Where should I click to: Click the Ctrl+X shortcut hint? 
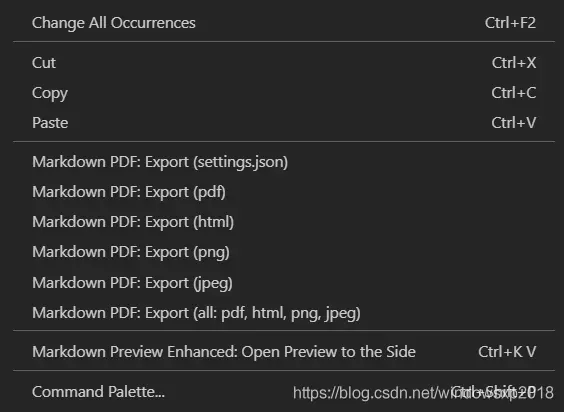pos(514,63)
